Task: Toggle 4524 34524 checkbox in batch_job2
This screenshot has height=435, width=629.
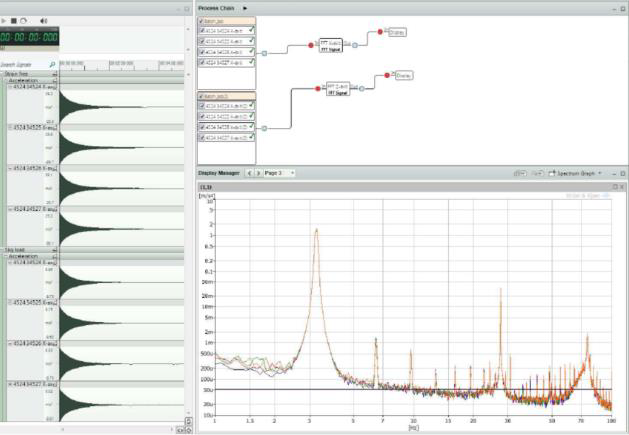Action: point(203,106)
